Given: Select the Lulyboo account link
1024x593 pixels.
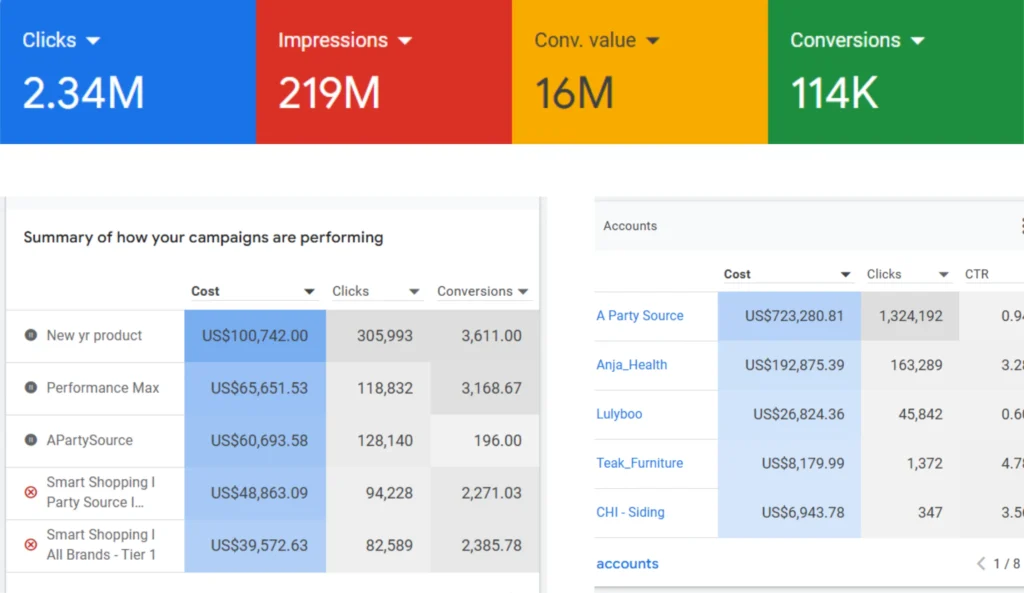Looking at the screenshot, I should coord(619,414).
